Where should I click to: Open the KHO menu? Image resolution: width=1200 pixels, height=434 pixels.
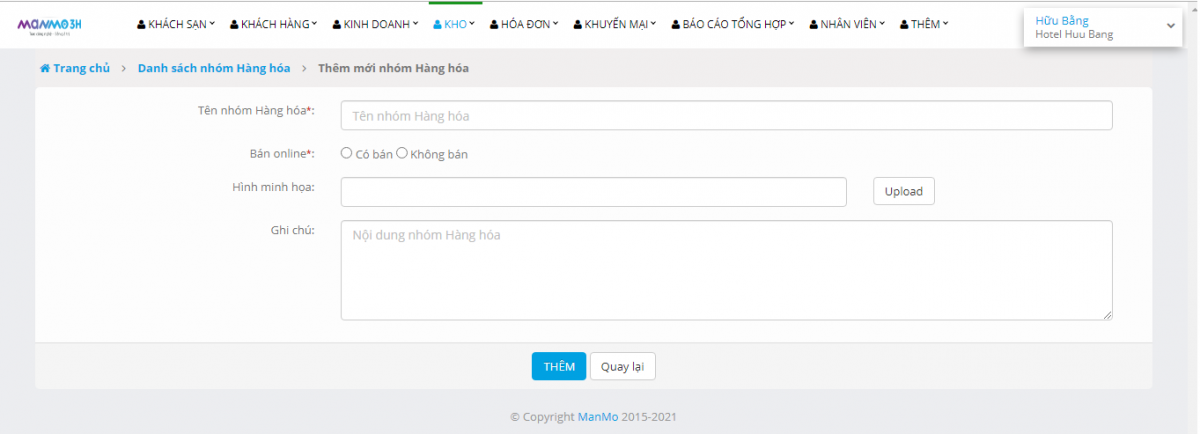click(x=454, y=25)
